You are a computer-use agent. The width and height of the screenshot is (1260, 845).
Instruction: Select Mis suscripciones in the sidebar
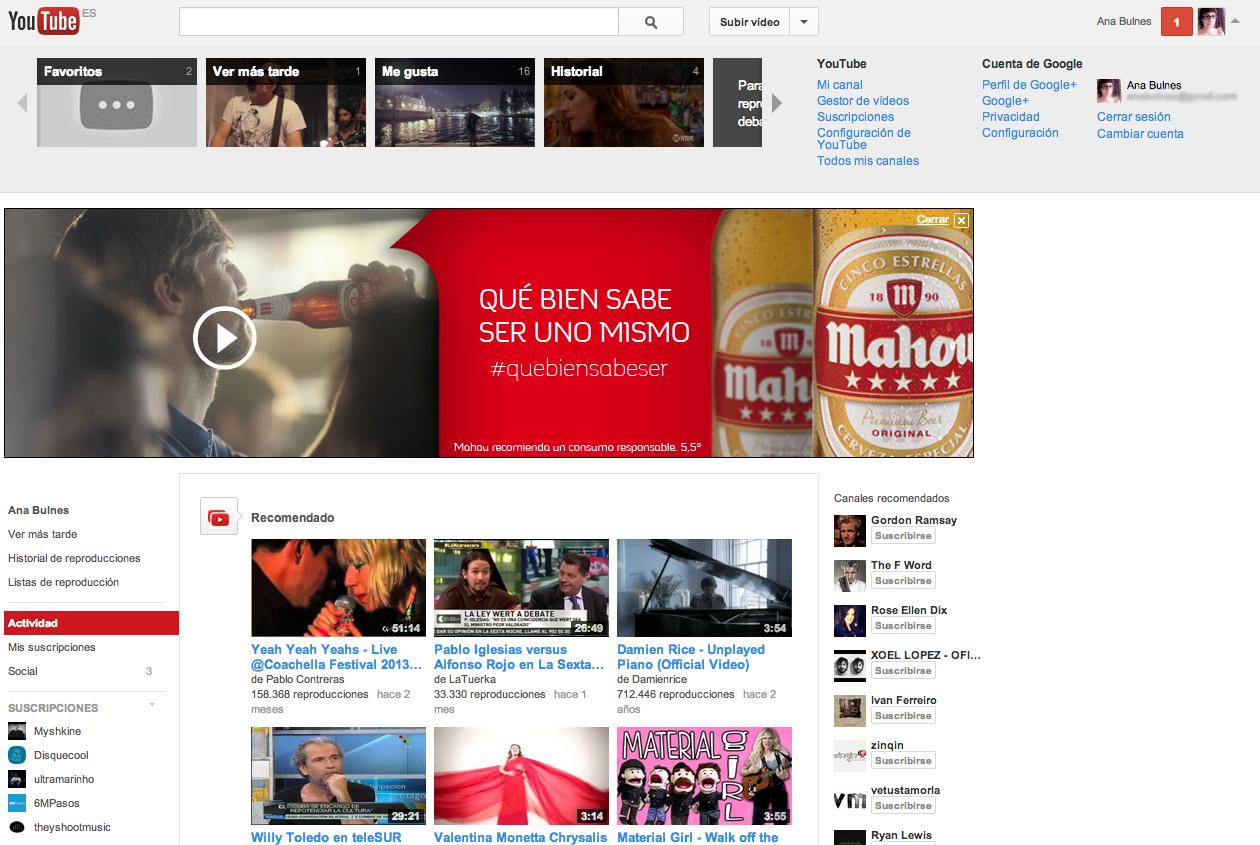click(x=52, y=647)
